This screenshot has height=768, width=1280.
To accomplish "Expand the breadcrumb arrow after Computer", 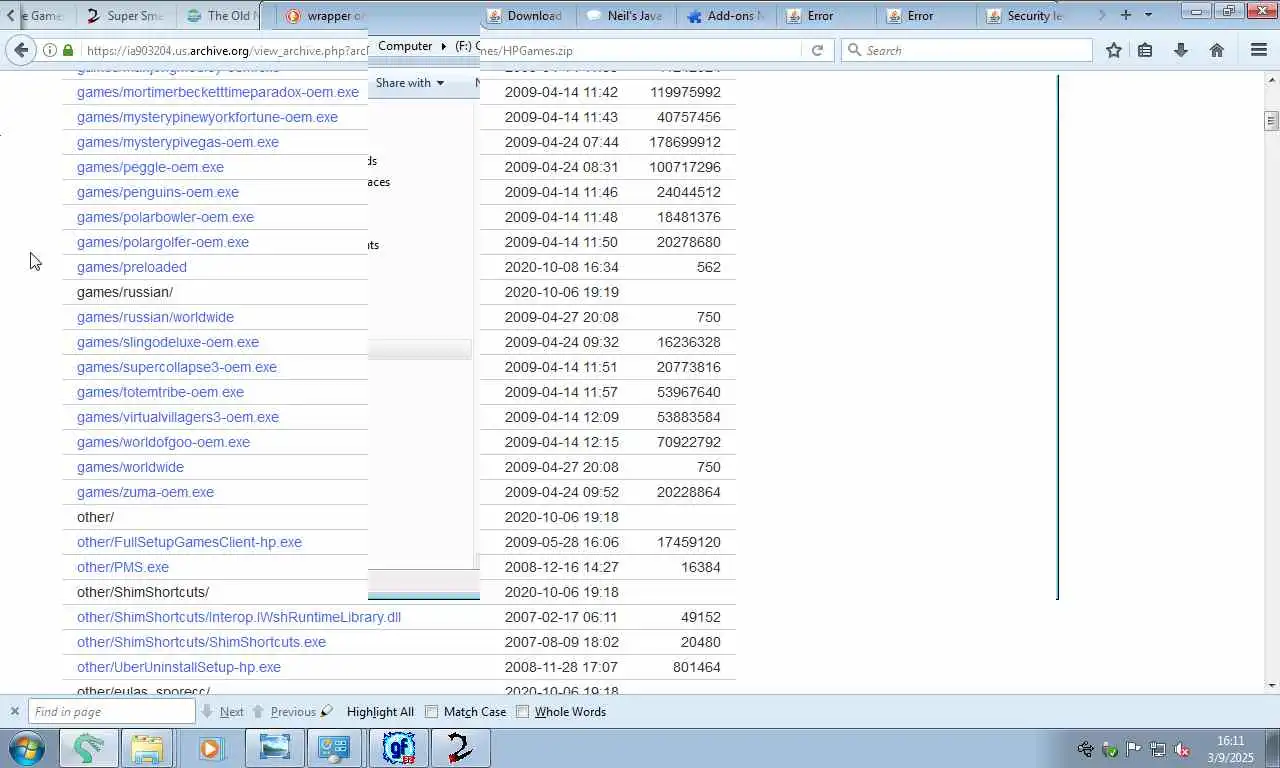I will tap(443, 46).
